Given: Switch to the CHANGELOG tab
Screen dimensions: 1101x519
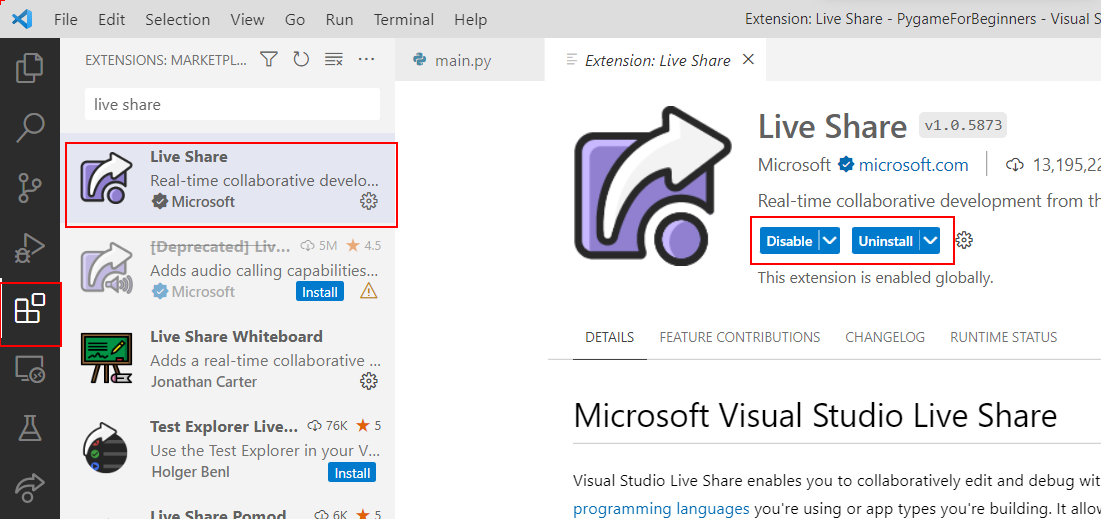Looking at the screenshot, I should coord(885,337).
